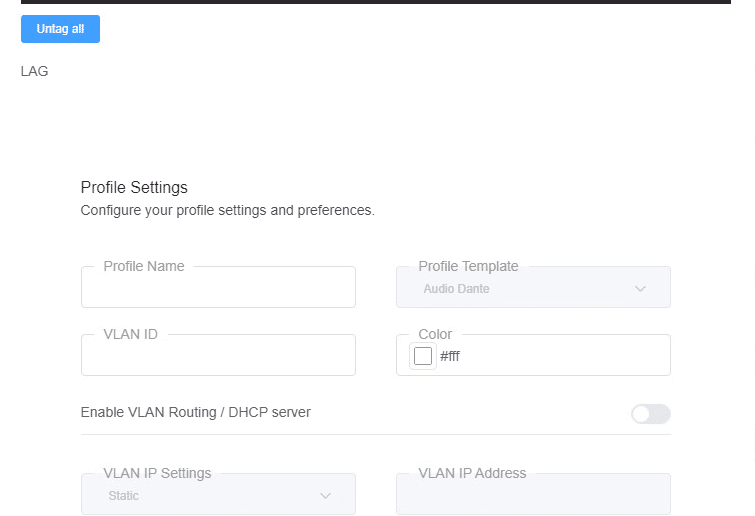Click the Color field label

pos(435,334)
